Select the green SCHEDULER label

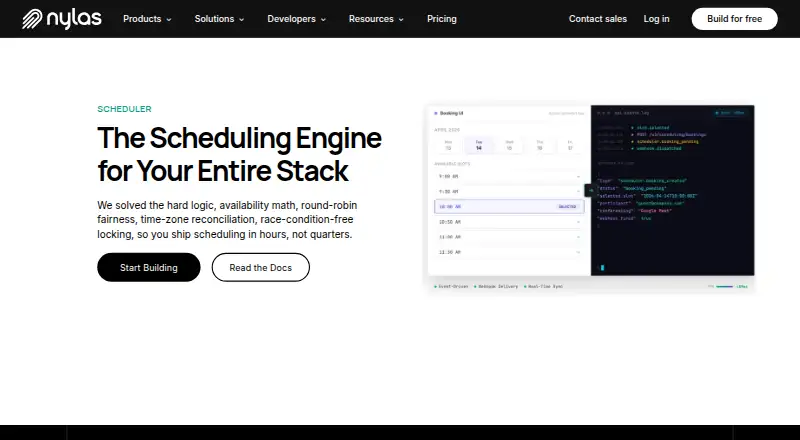[x=124, y=109]
